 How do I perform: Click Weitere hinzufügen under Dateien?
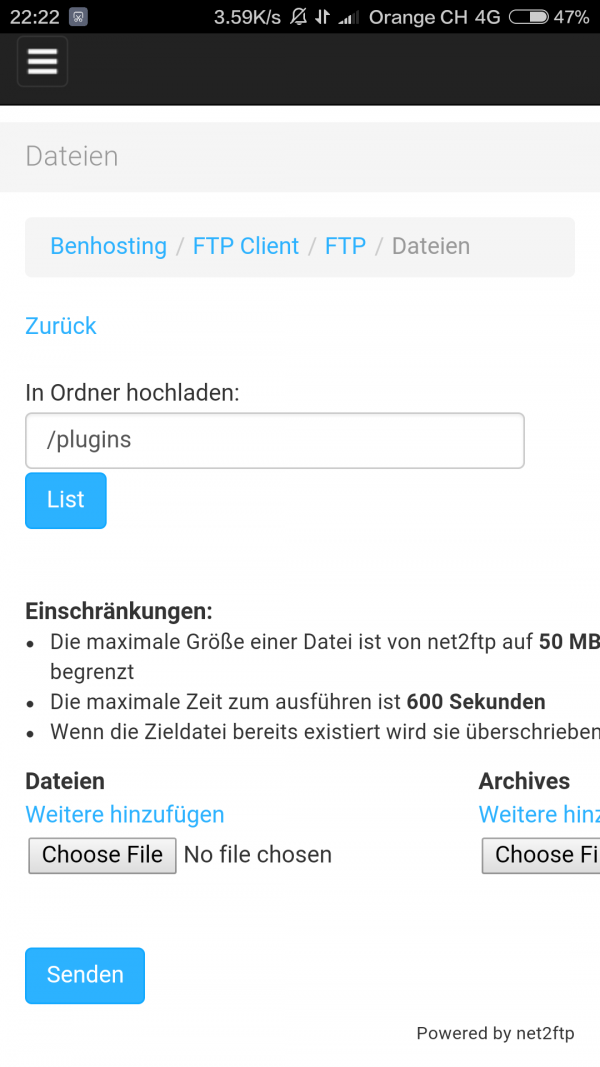[x=124, y=814]
